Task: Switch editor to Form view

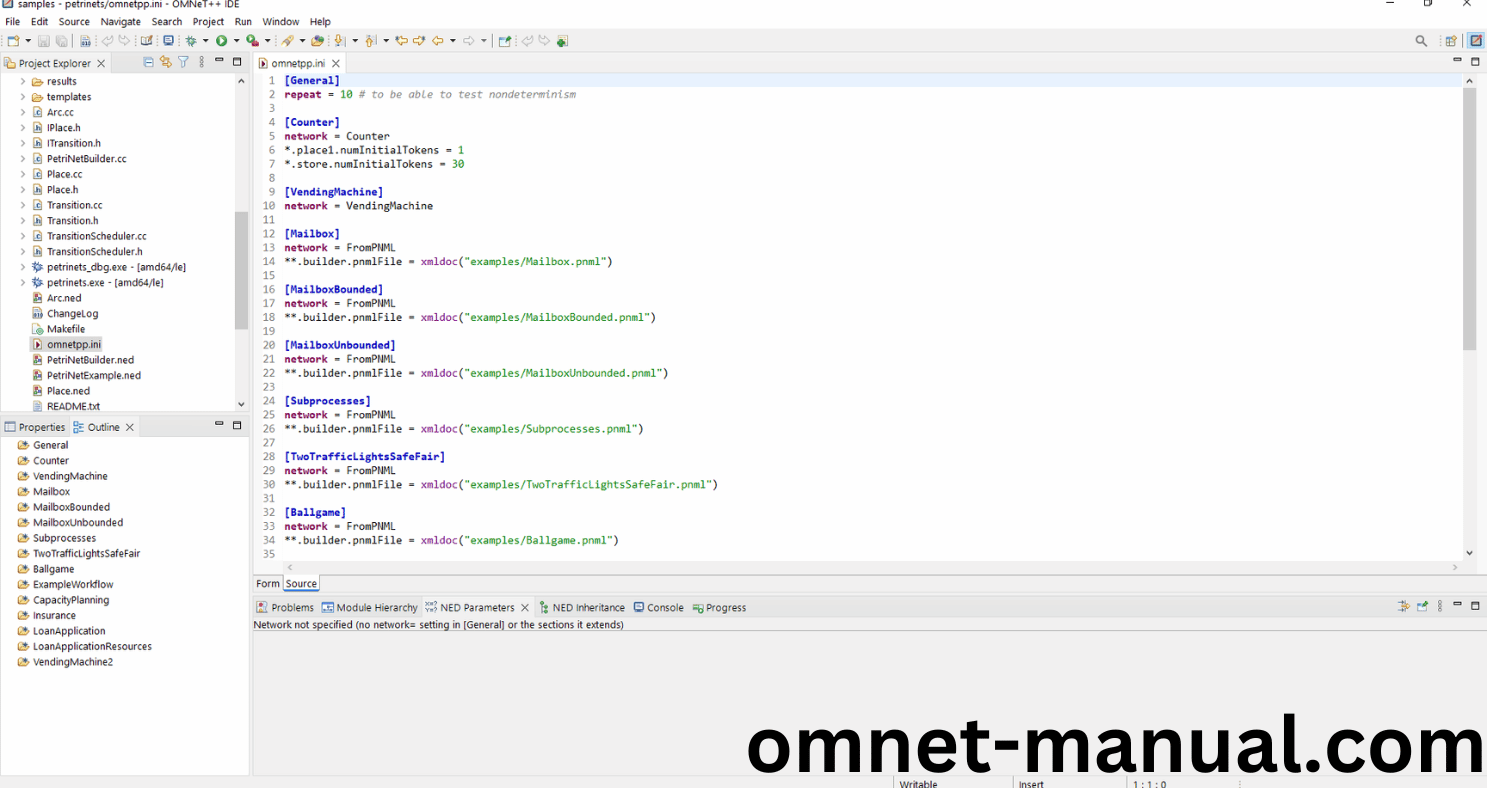Action: click(268, 584)
